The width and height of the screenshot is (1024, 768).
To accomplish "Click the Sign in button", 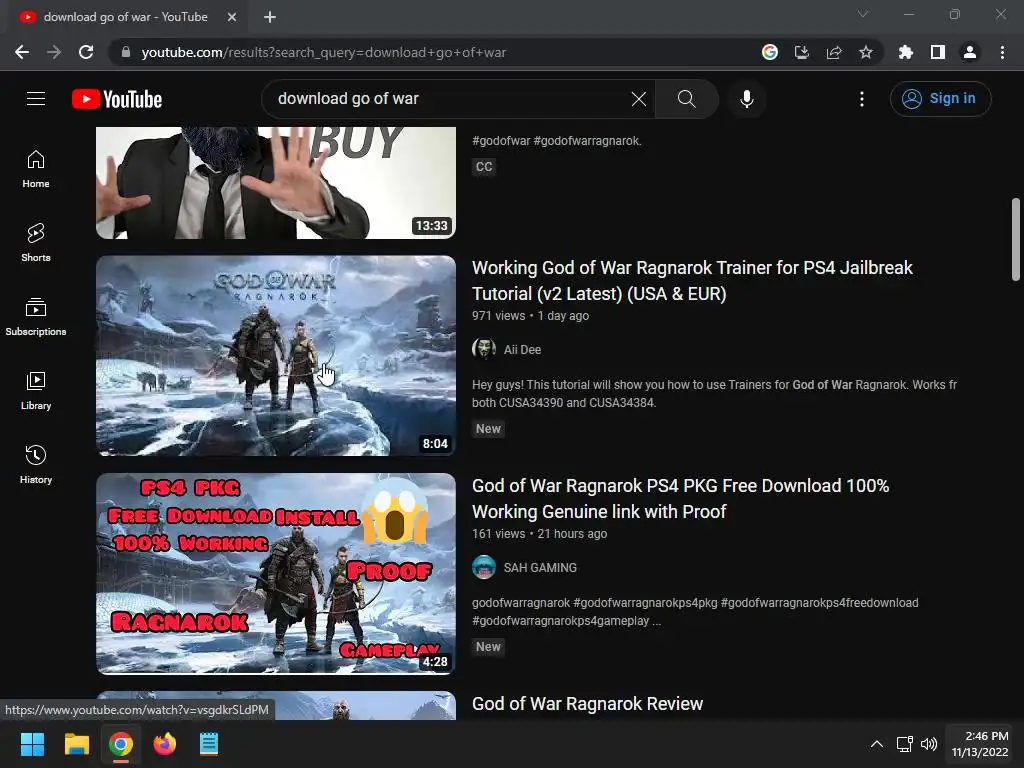I will click(940, 99).
